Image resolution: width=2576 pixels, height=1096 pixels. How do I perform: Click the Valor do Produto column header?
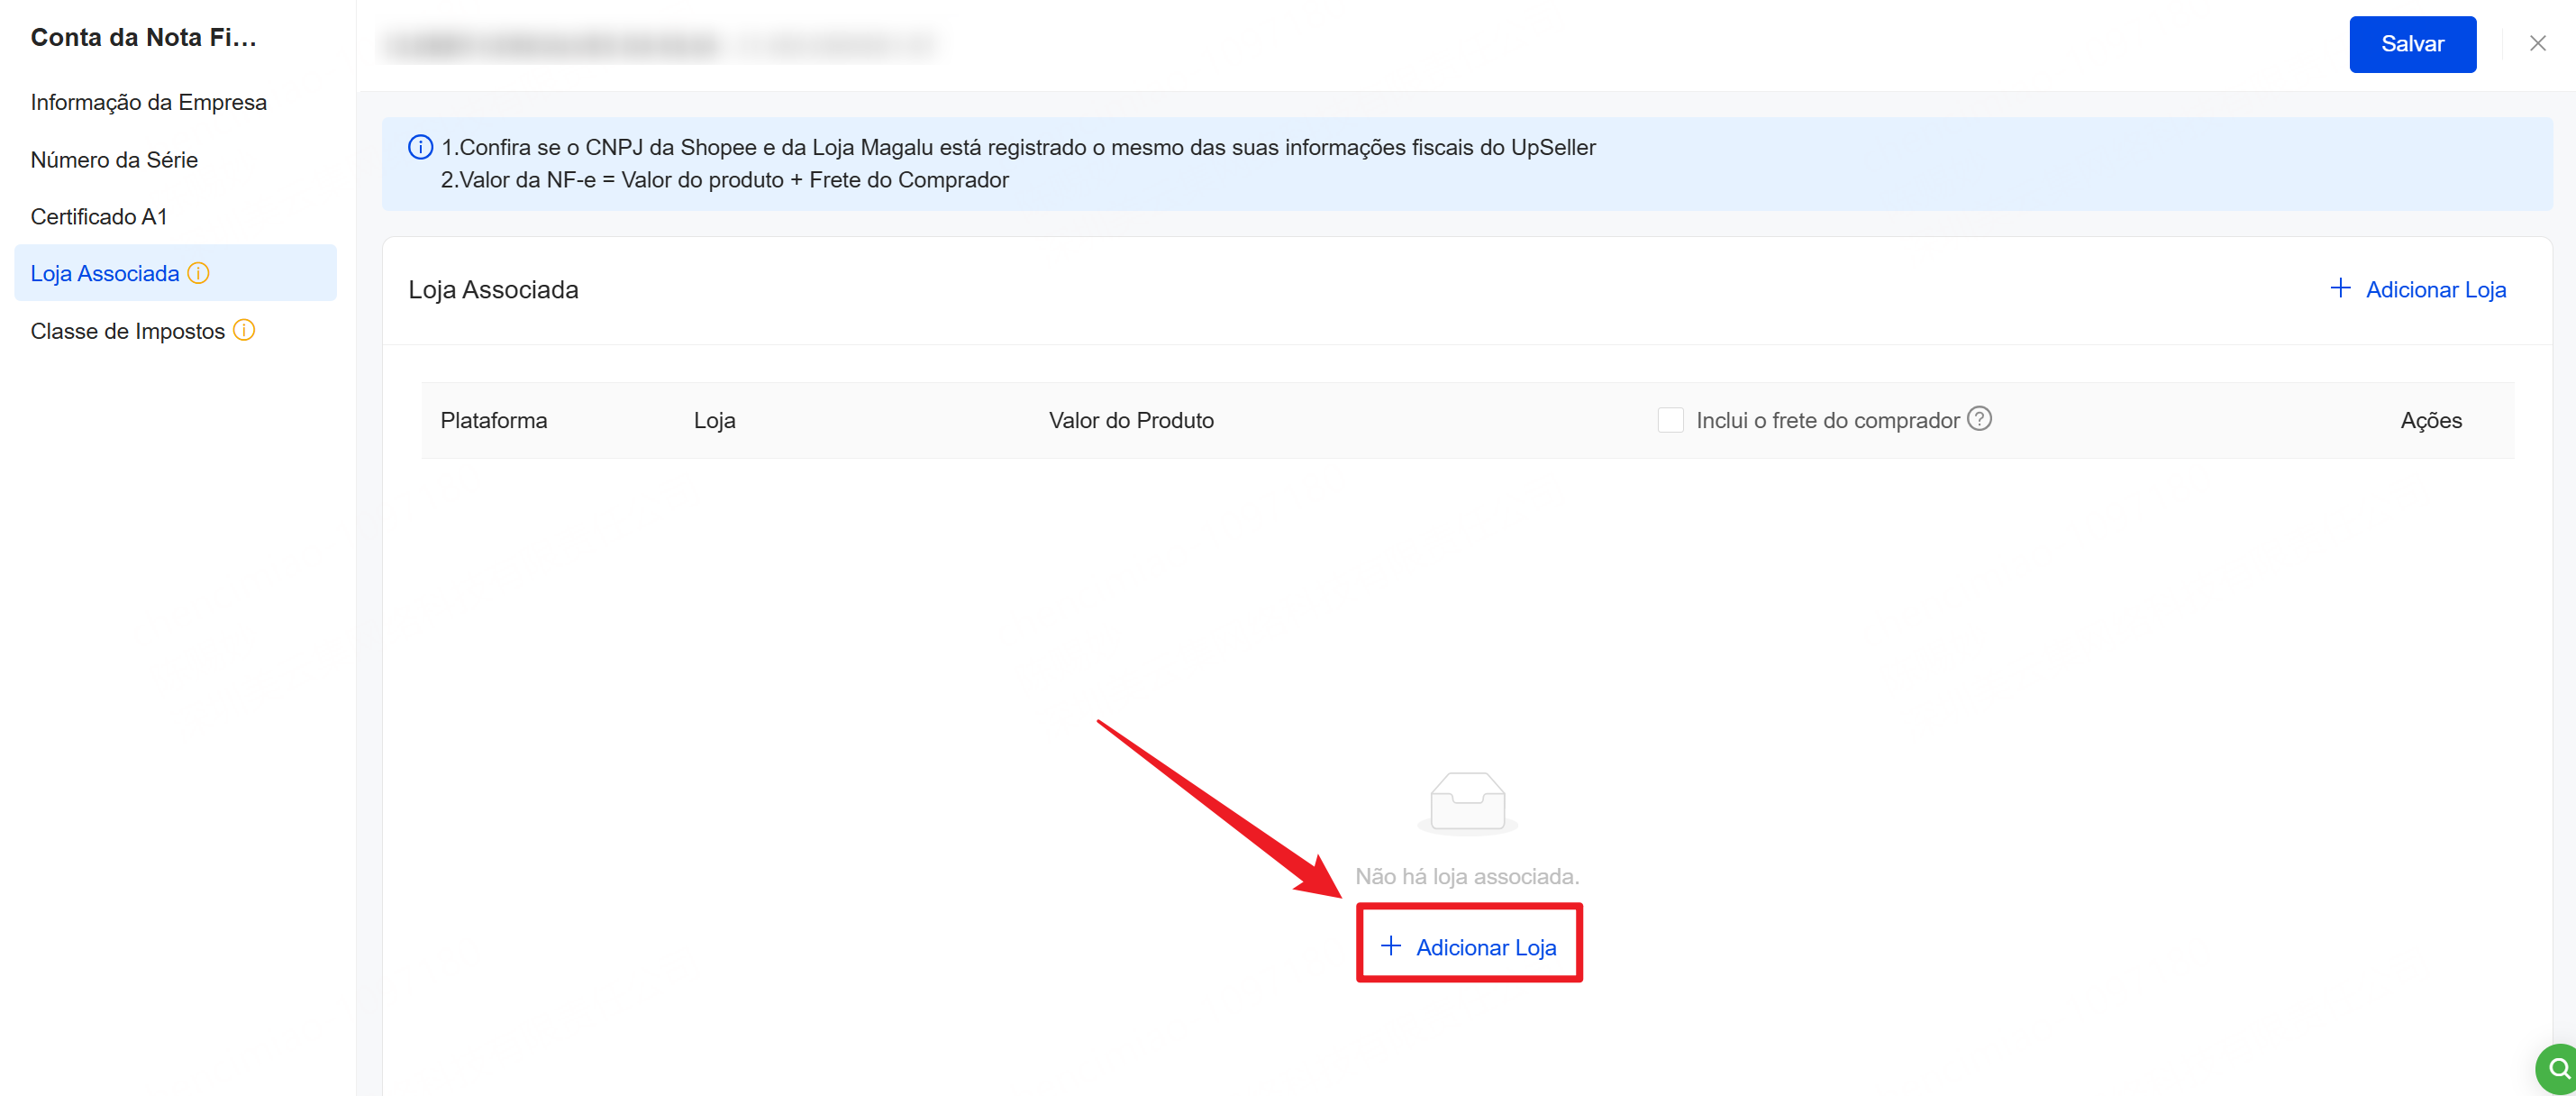[x=1131, y=420]
